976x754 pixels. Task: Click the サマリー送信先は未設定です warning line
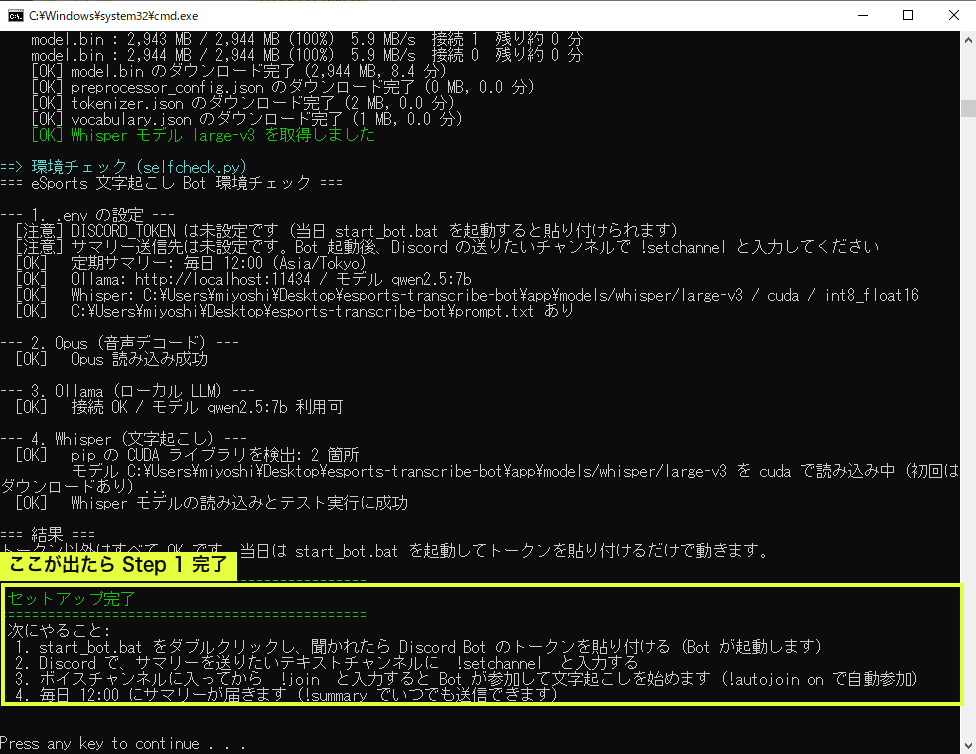pos(448,247)
